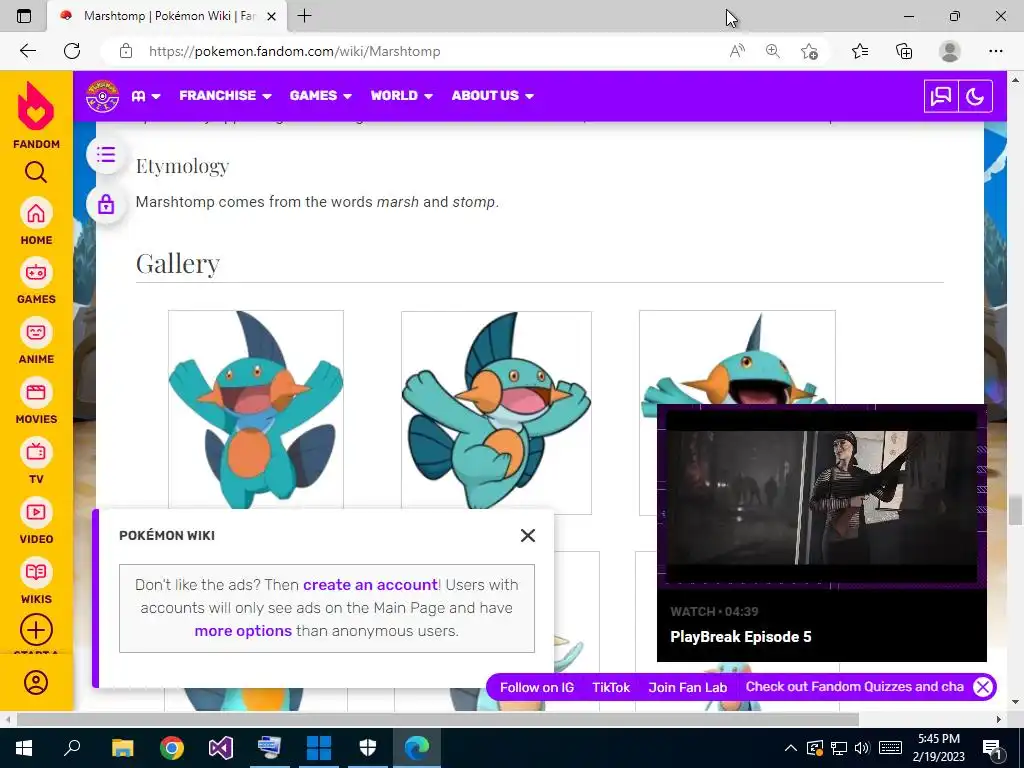Viewport: 1024px width, 768px height.
Task: Open Collections button
Action: pyautogui.click(x=904, y=51)
